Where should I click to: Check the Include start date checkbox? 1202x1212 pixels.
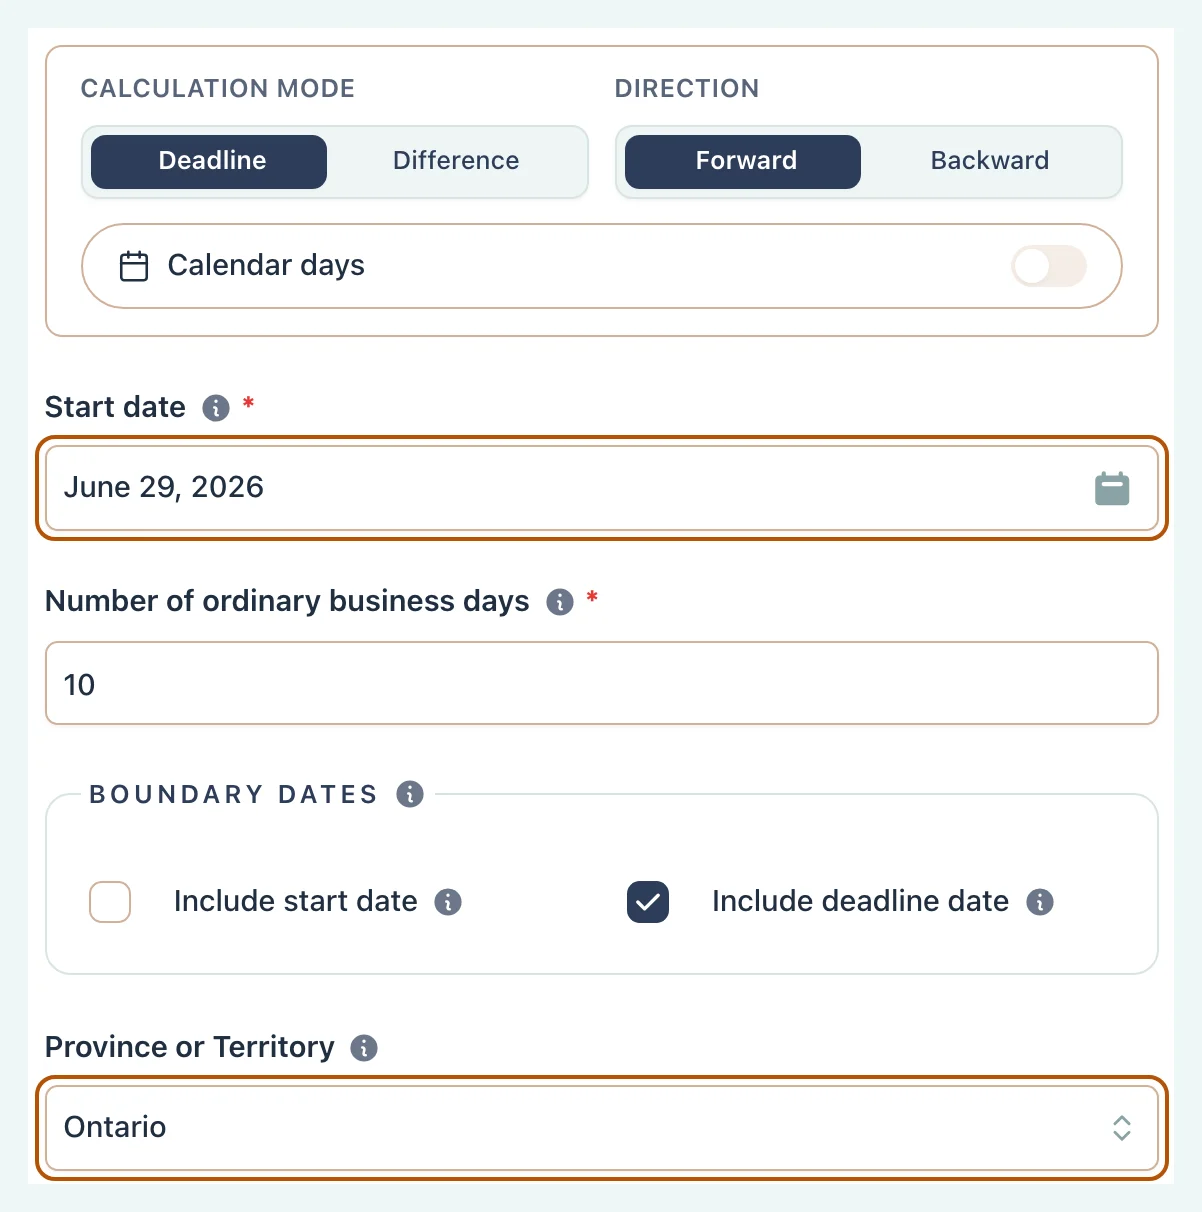click(x=110, y=902)
